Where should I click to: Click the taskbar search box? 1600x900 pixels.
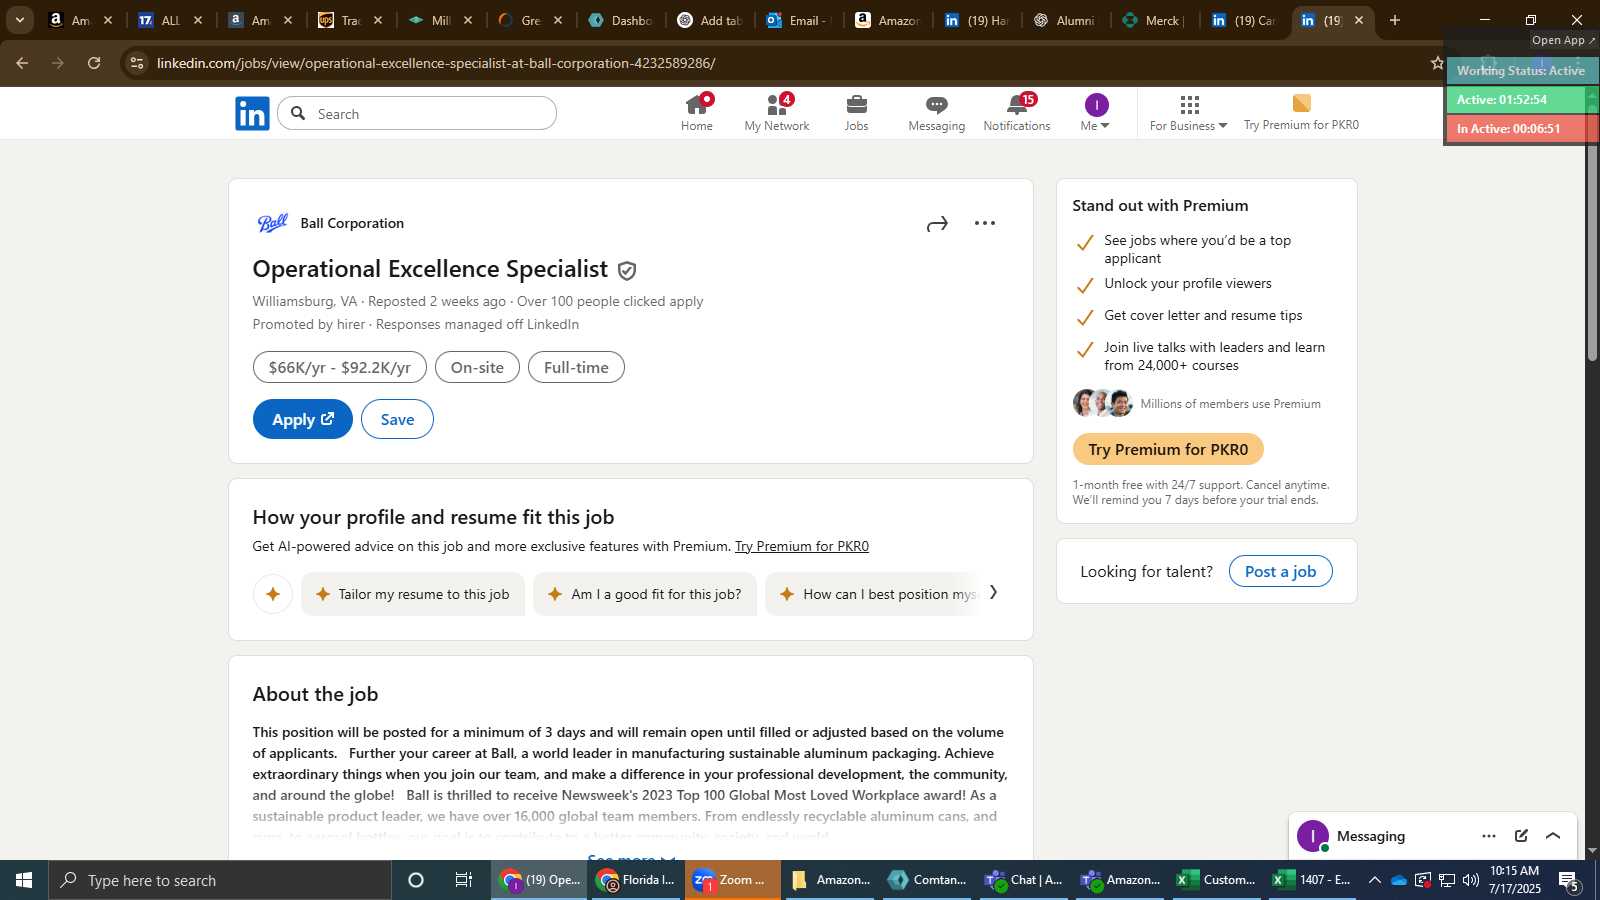220,880
